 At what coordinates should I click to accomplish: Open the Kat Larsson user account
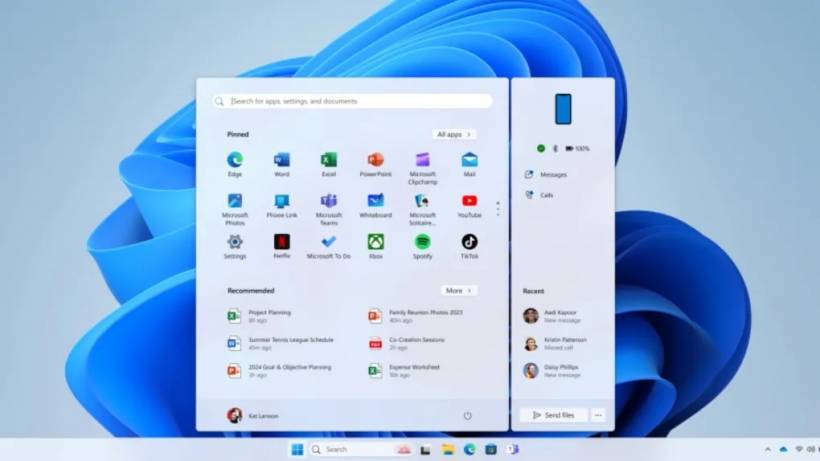click(253, 416)
